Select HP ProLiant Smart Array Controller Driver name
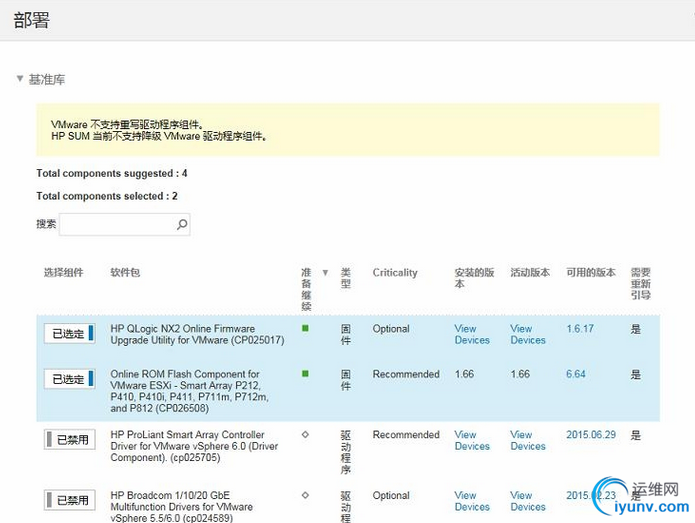695x523 pixels. [x=194, y=446]
